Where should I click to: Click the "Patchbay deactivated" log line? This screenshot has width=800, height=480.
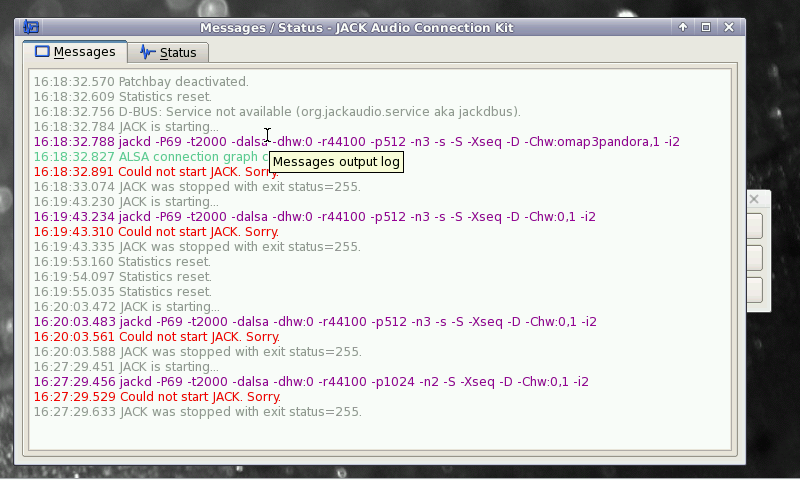tap(141, 81)
